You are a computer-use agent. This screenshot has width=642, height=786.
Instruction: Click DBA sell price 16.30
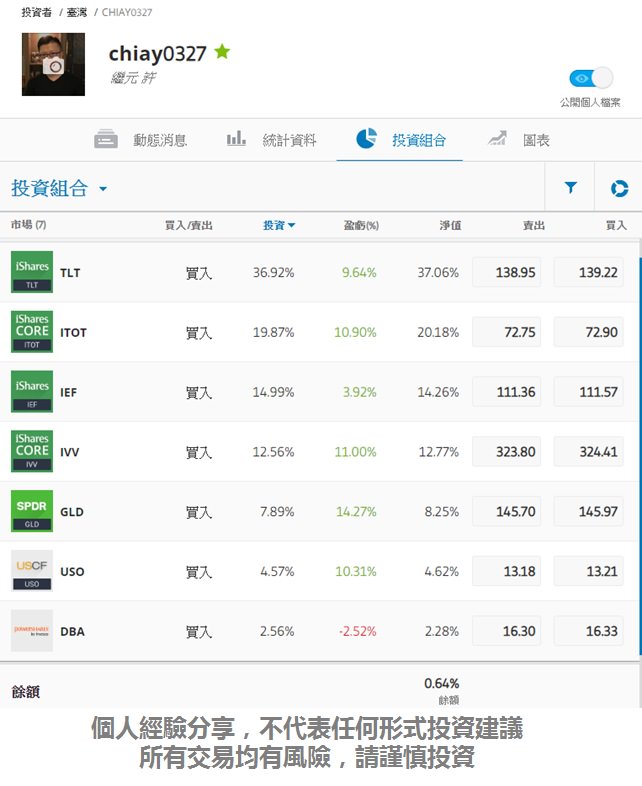[507, 631]
